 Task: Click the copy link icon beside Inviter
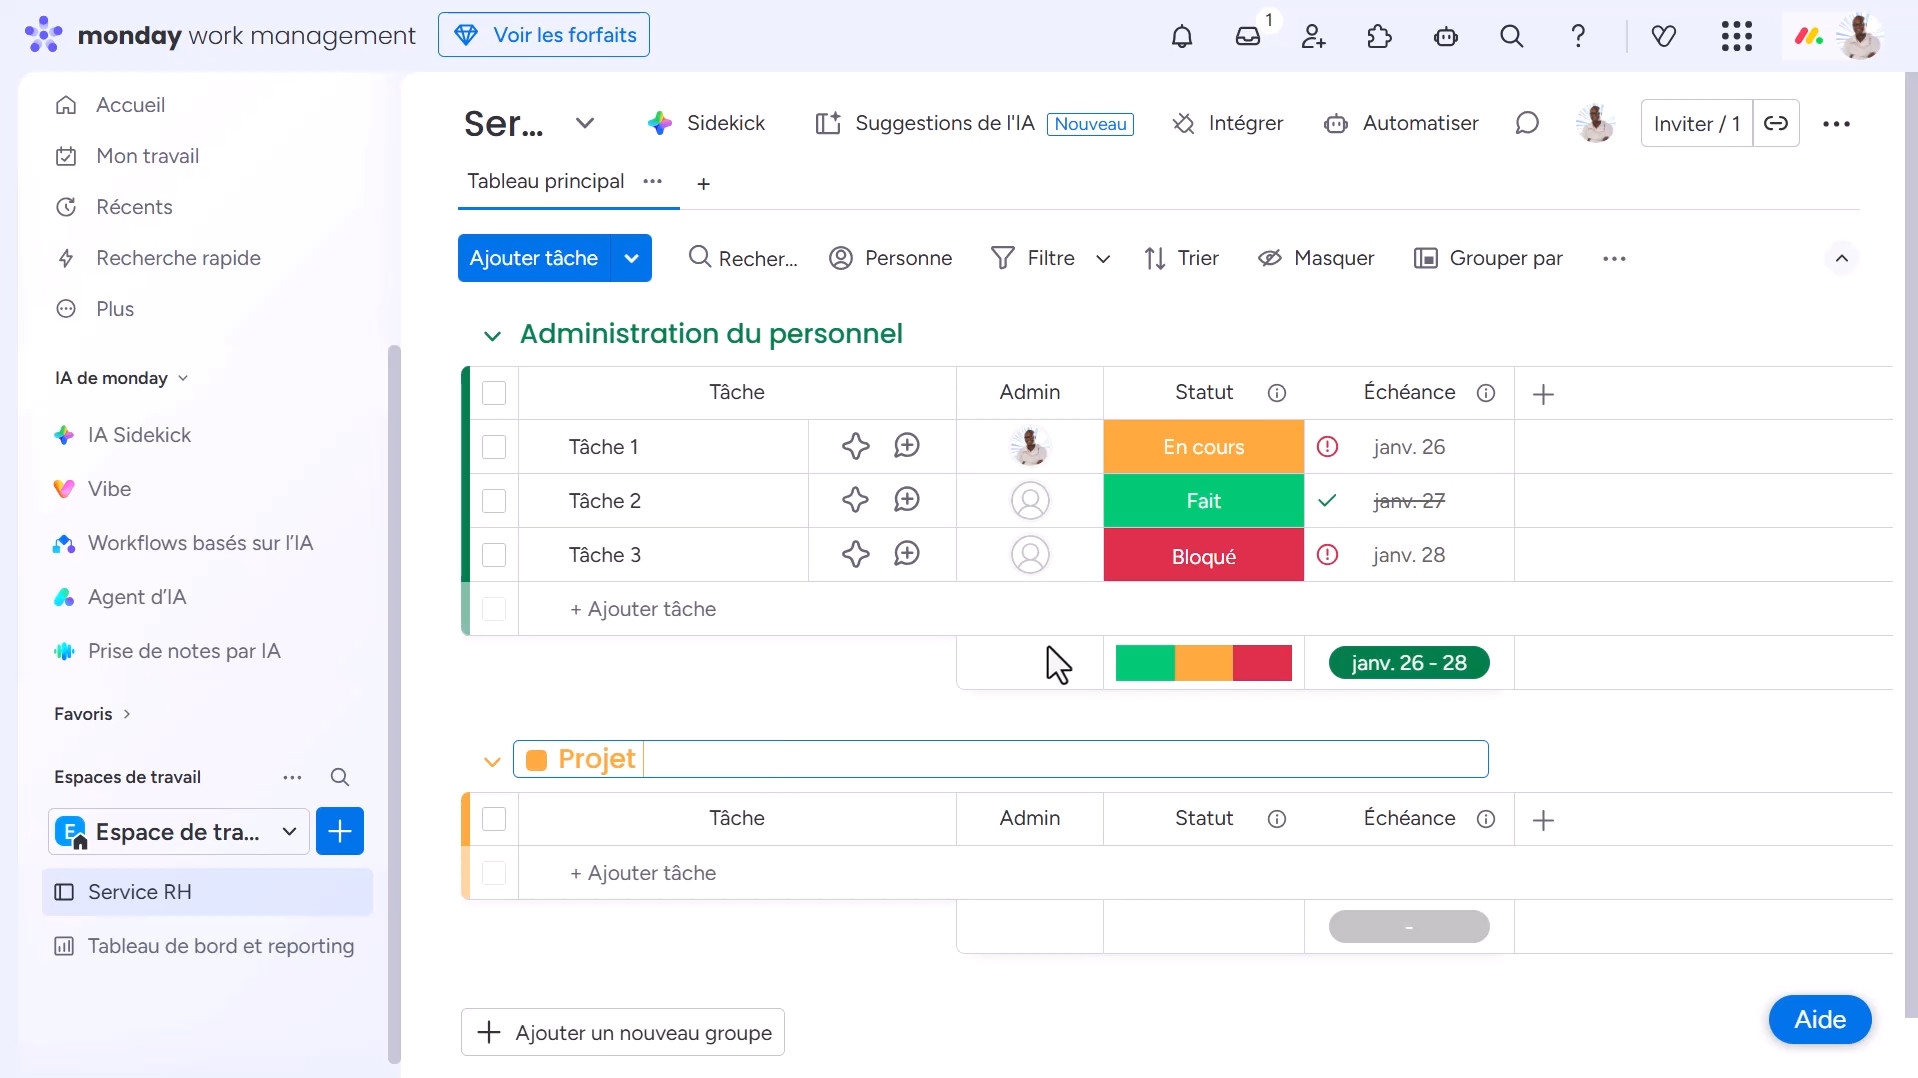(x=1776, y=123)
